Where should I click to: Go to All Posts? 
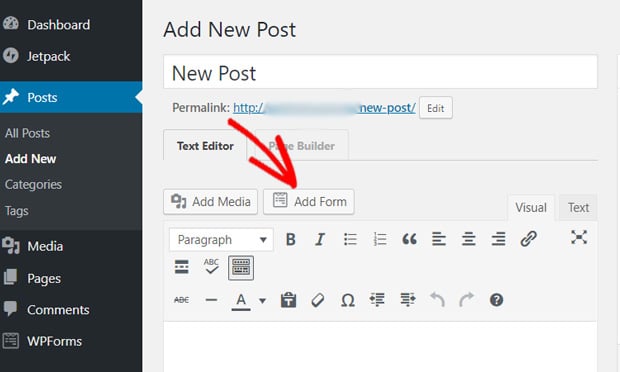27,133
